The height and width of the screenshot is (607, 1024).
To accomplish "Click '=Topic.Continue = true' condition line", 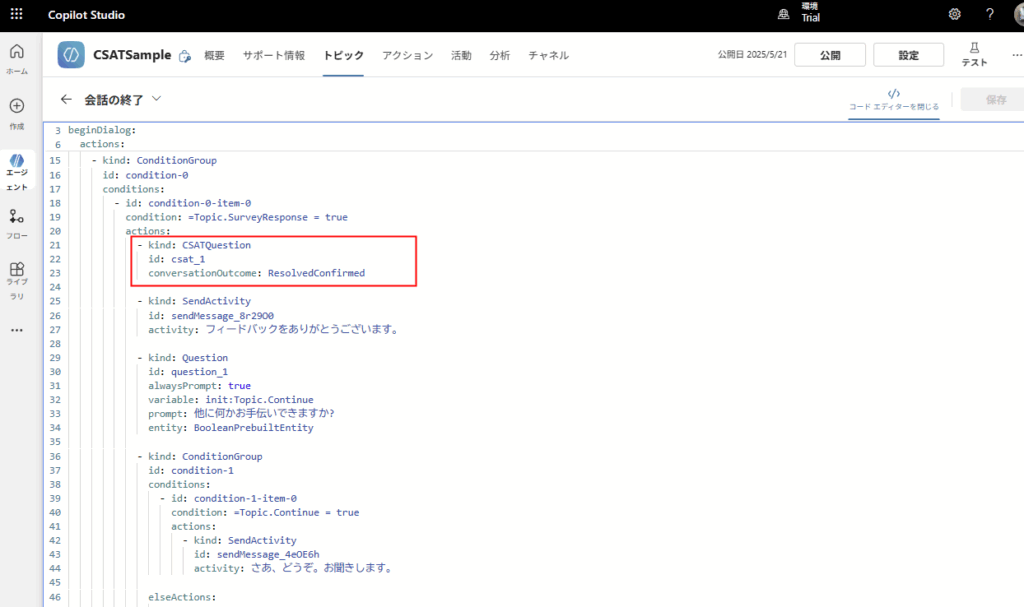I will (x=265, y=512).
